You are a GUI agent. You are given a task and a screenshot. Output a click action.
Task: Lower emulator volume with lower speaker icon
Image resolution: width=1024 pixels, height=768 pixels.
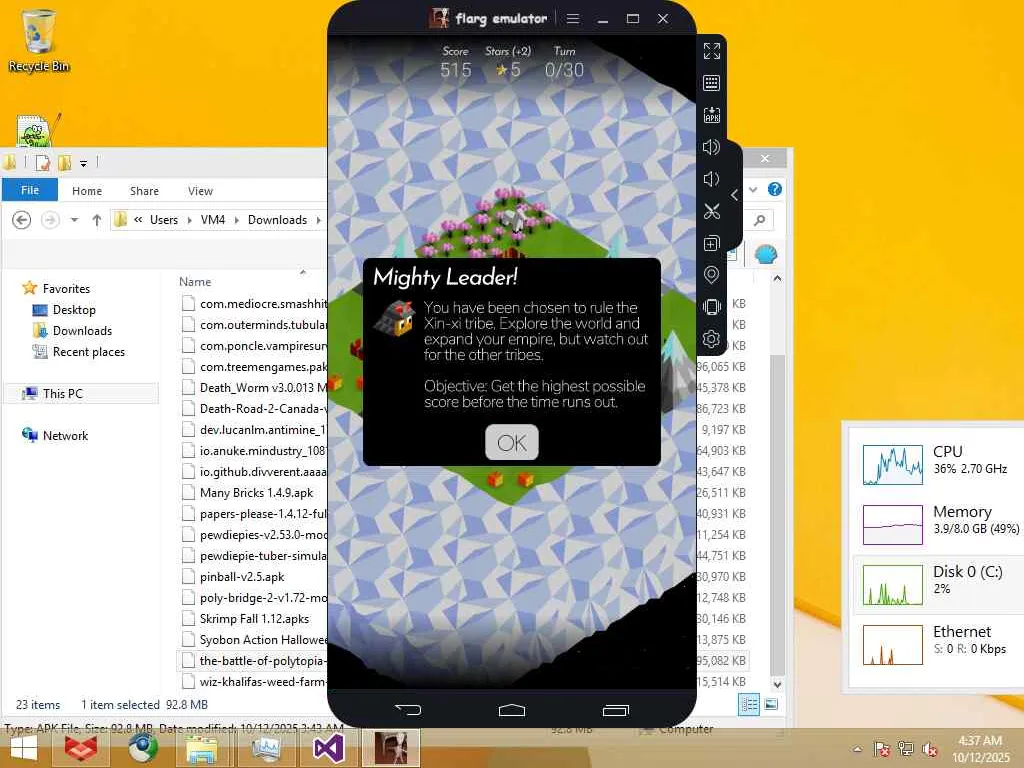(711, 179)
